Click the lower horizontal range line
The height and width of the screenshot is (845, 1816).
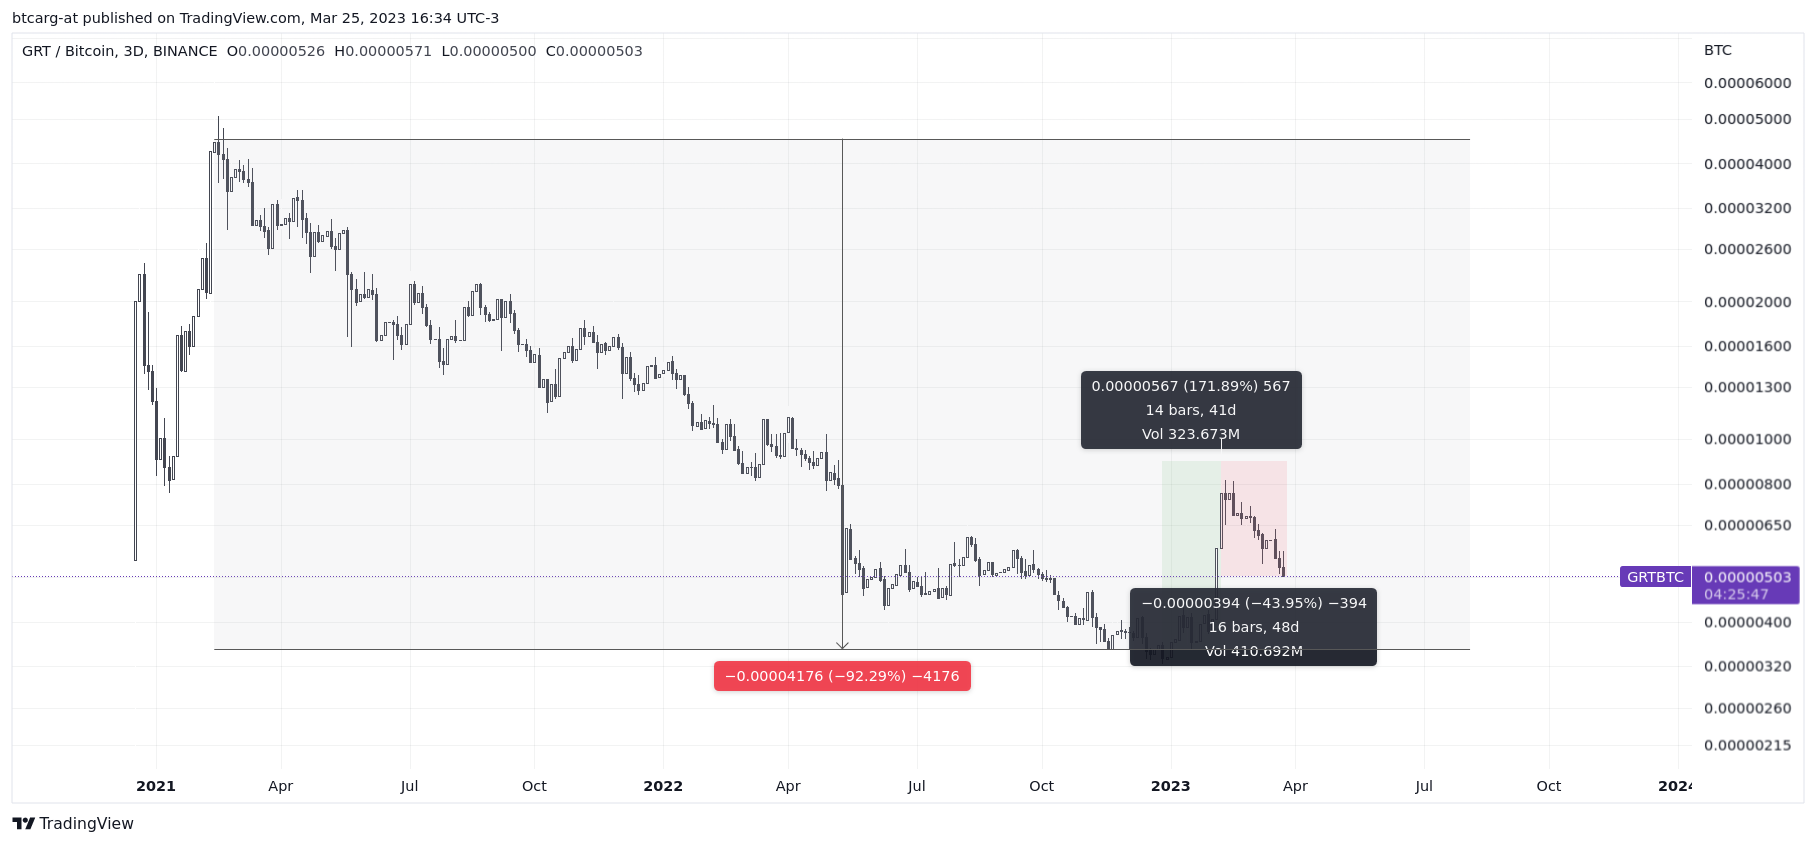[842, 650]
